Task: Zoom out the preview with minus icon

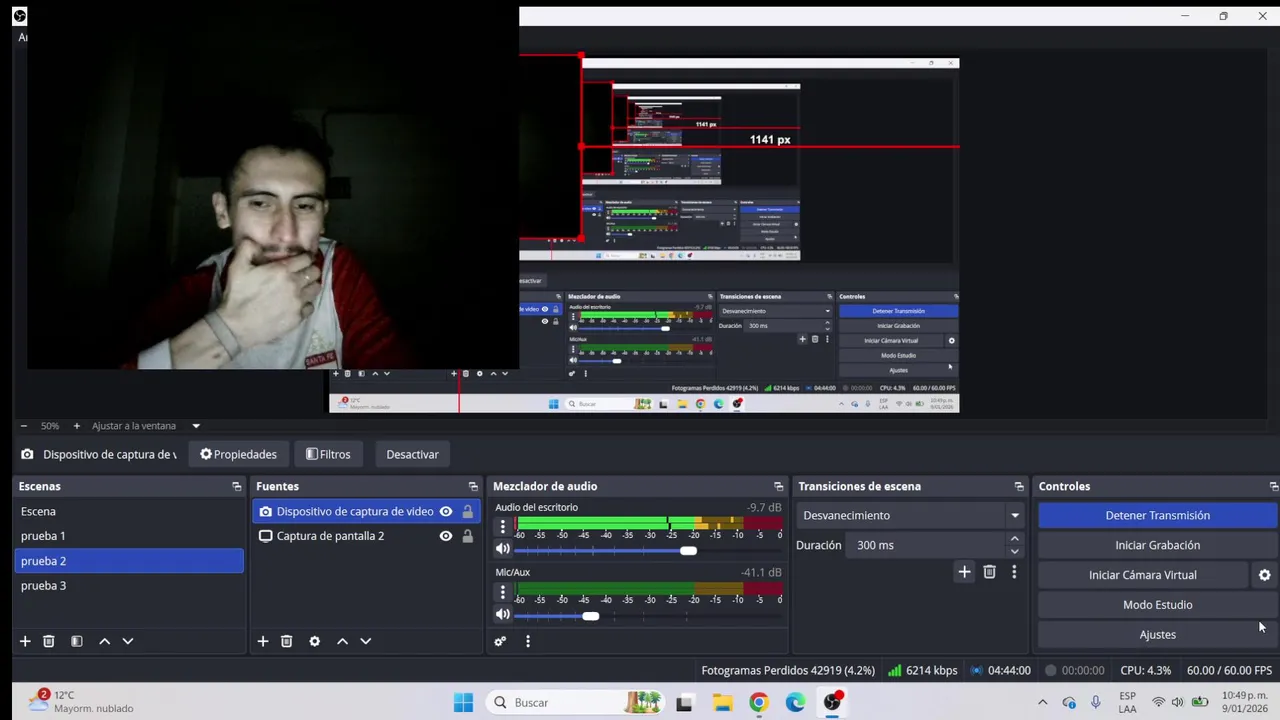Action: [23, 426]
